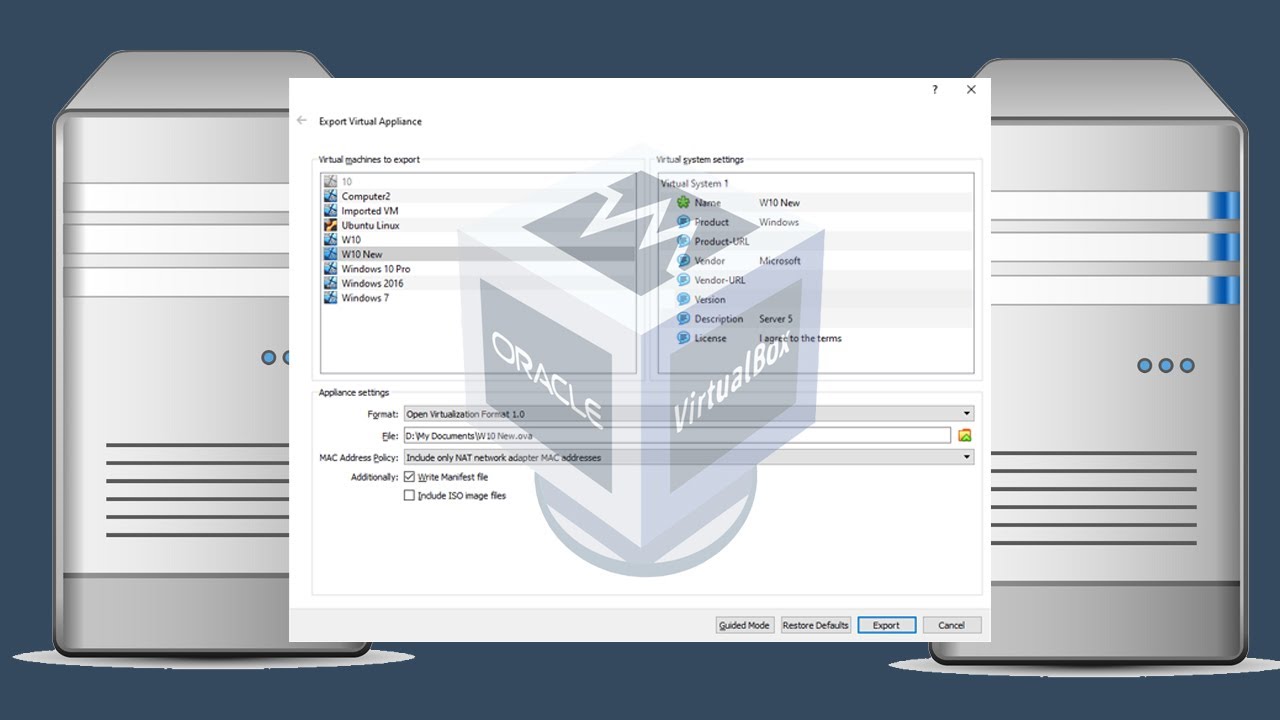
Task: Click the Windows 2016 VM icon
Action: pyautogui.click(x=331, y=283)
